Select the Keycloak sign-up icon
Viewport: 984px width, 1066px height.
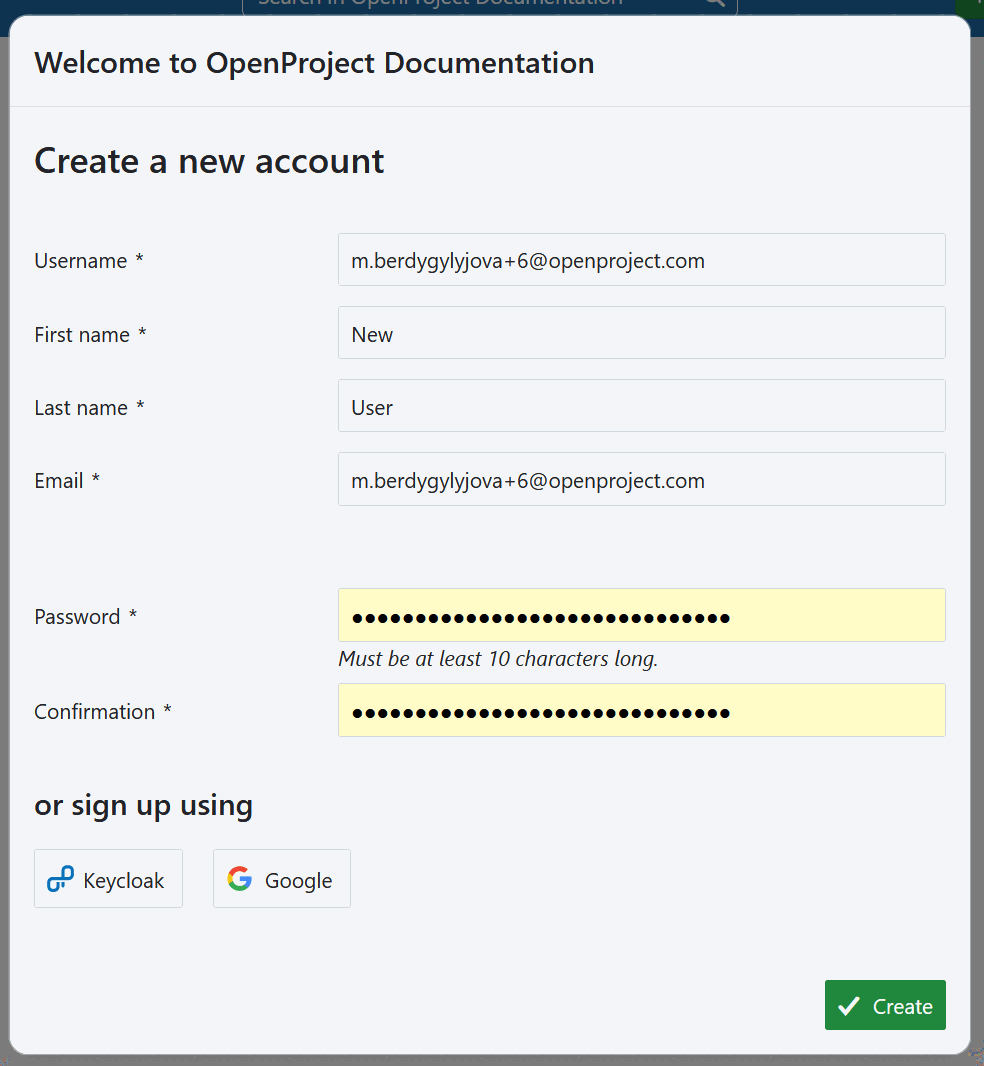tap(59, 879)
